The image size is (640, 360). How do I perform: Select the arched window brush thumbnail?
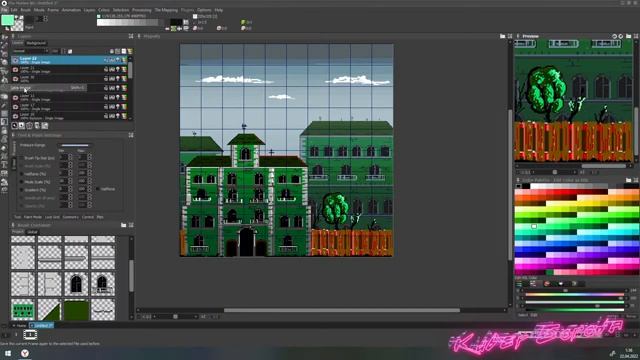pyautogui.click(x=76, y=283)
